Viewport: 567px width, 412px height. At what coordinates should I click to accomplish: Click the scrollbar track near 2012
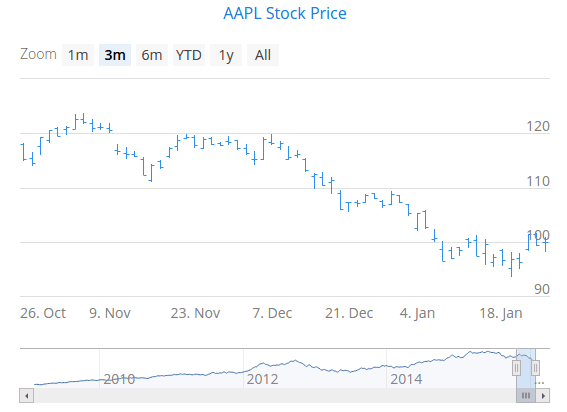pos(262,395)
